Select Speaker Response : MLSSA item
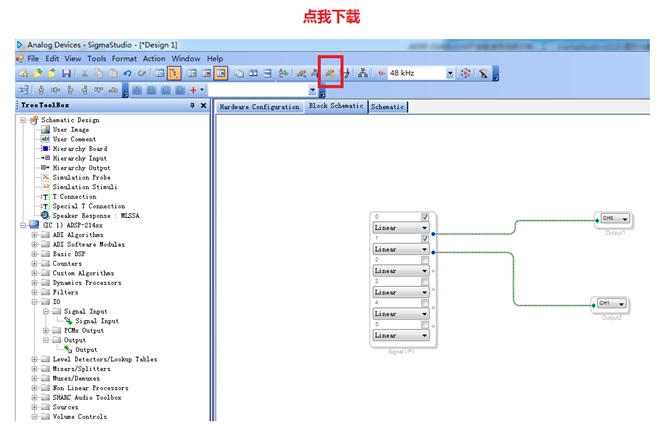666x437 pixels. (x=96, y=216)
